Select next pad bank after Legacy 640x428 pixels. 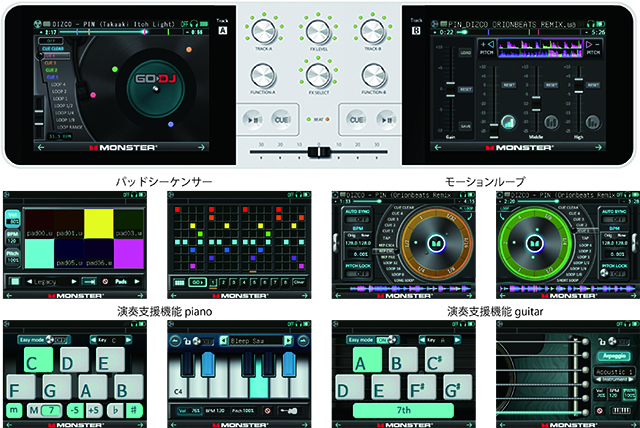[x=74, y=282]
